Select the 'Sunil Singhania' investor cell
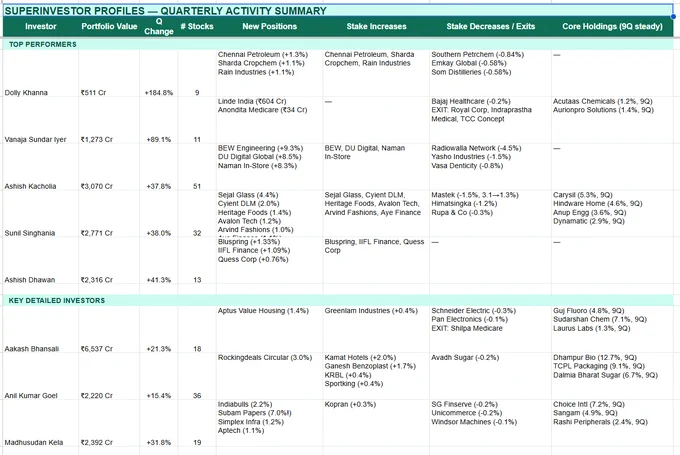This screenshot has width=680, height=455. click(41, 214)
